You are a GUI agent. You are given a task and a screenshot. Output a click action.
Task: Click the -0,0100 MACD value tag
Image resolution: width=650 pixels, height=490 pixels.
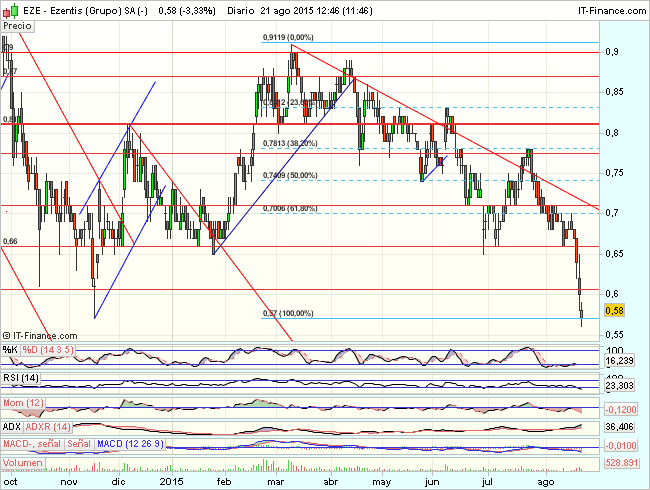(x=621, y=446)
